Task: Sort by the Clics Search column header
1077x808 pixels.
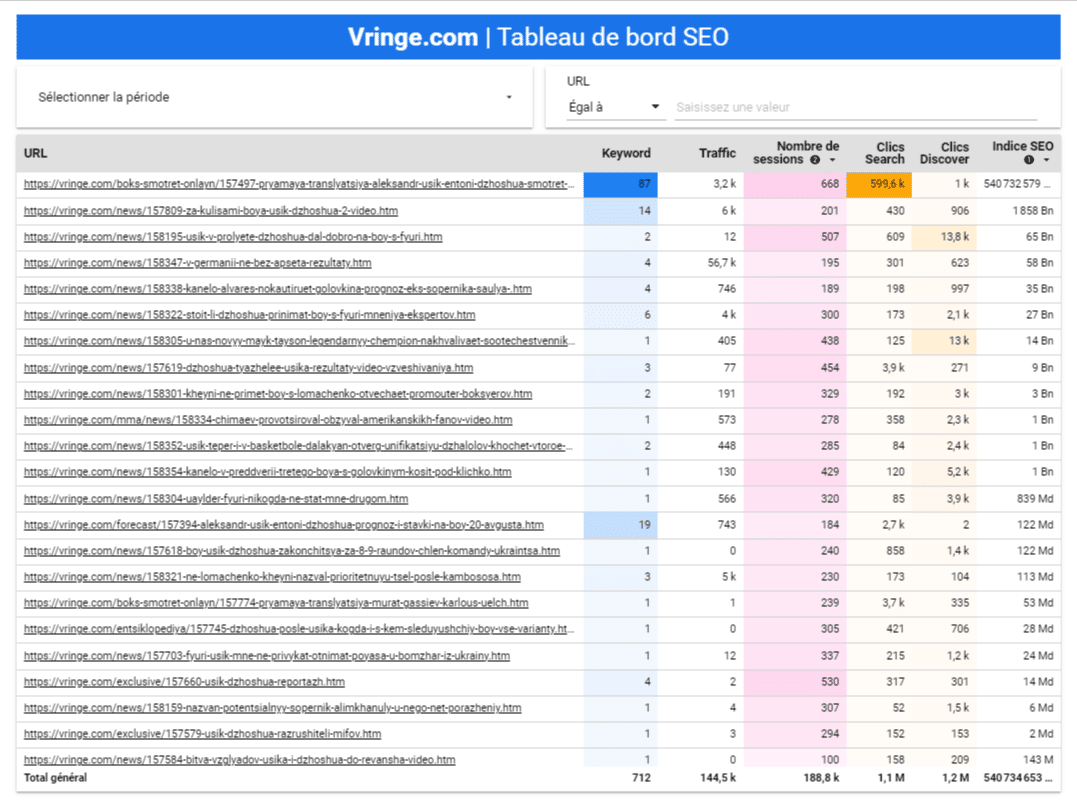Action: click(x=885, y=153)
